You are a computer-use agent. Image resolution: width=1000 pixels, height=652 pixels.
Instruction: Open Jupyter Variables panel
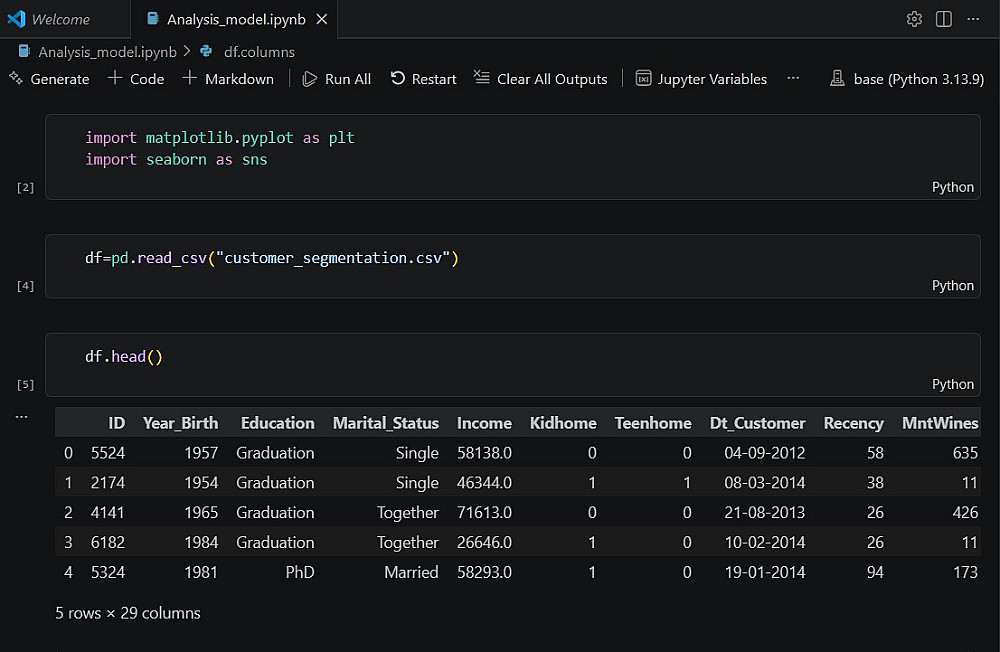tap(701, 78)
